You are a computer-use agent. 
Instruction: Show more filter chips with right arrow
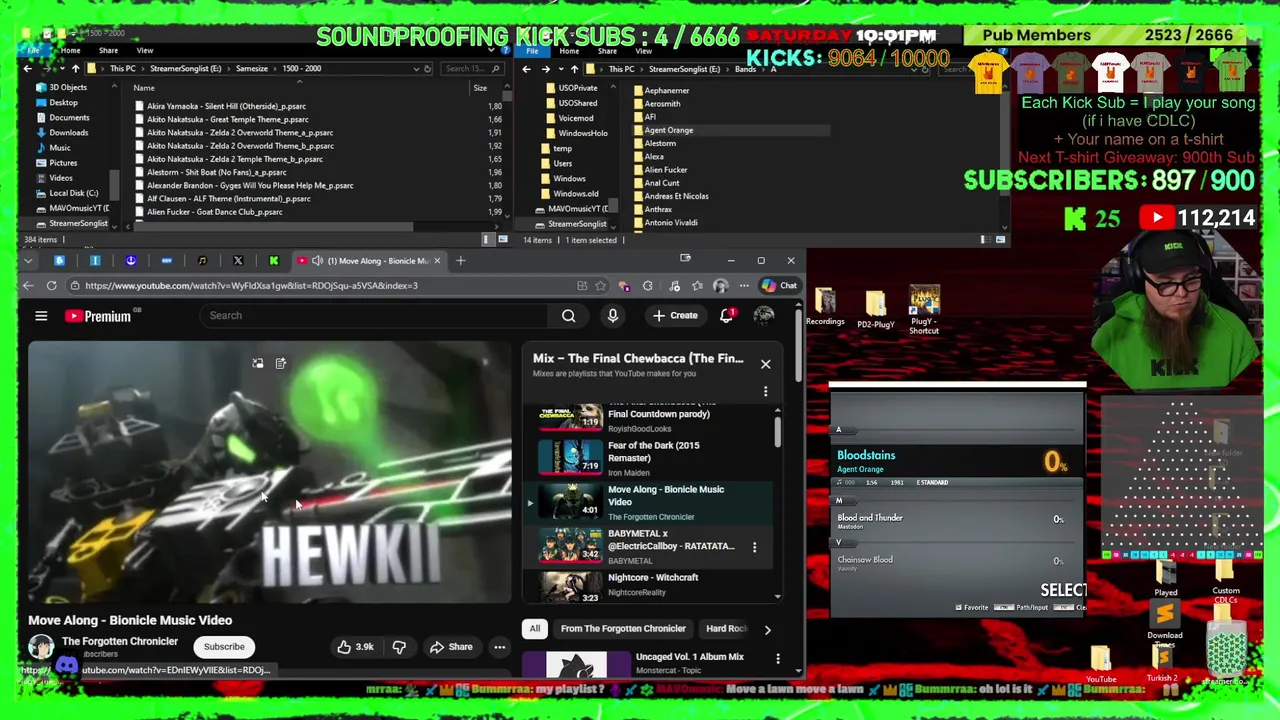767,630
